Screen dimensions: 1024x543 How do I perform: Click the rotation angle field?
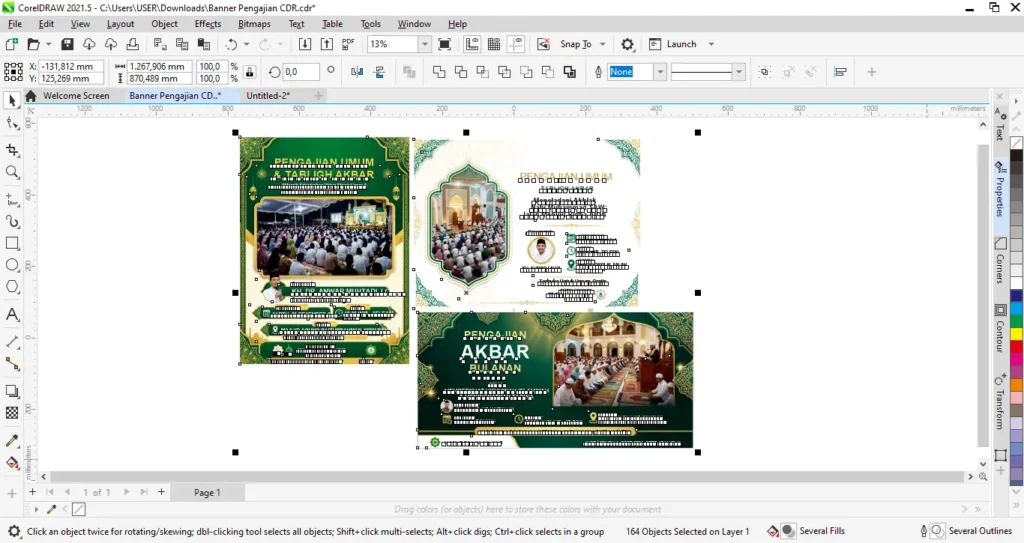[x=300, y=72]
